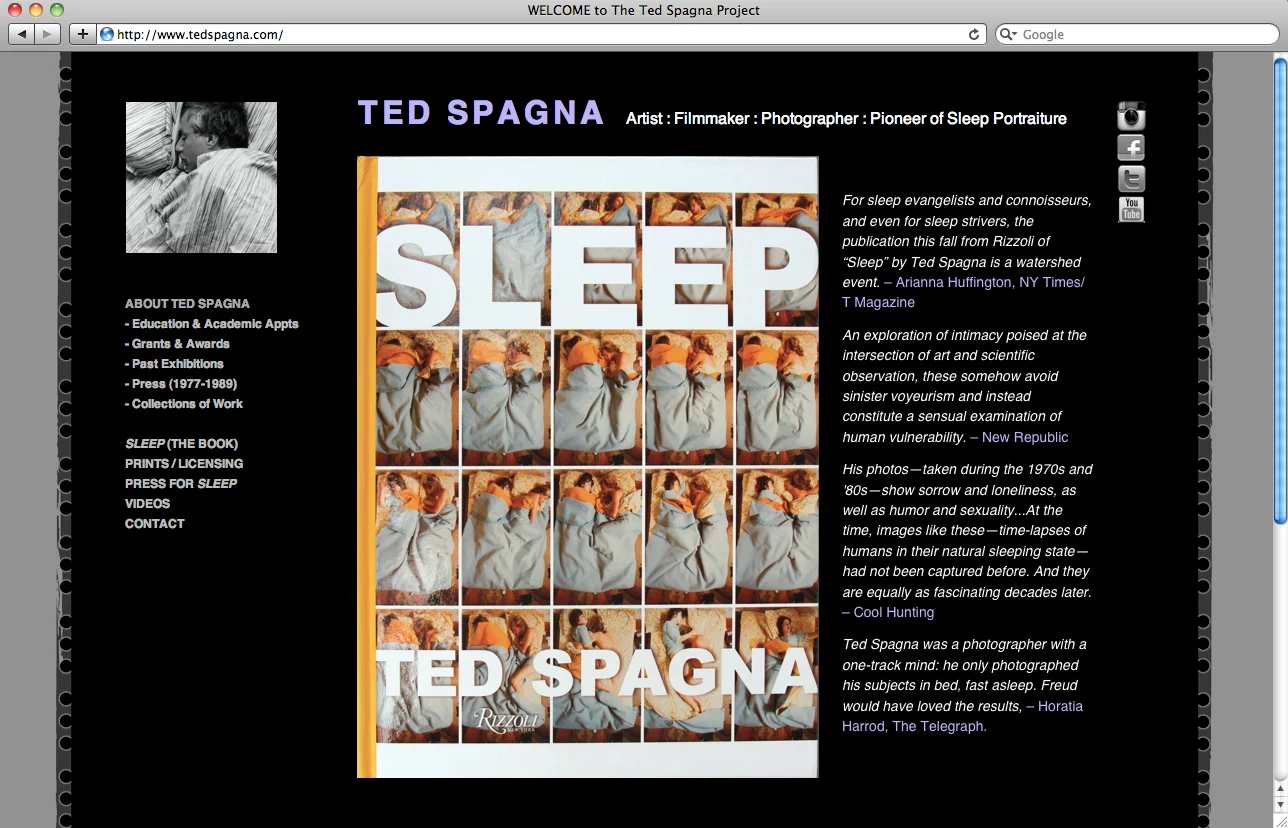
Task: Click the tagline Pioneer of Sleep Portraiture
Action: 968,118
